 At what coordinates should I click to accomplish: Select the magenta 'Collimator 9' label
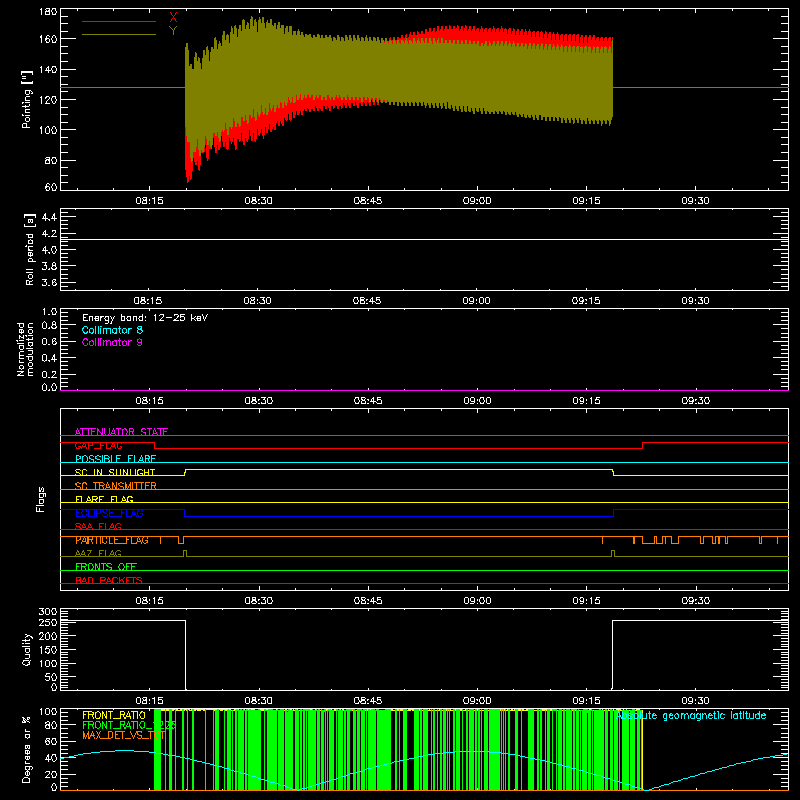[x=112, y=342]
